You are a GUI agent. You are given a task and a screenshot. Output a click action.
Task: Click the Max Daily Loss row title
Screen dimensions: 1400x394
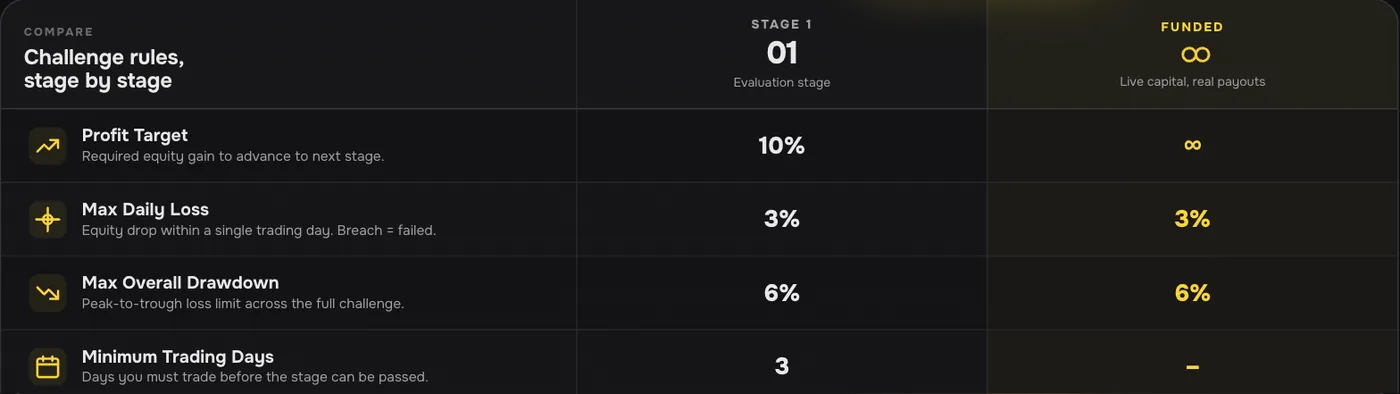click(x=145, y=209)
